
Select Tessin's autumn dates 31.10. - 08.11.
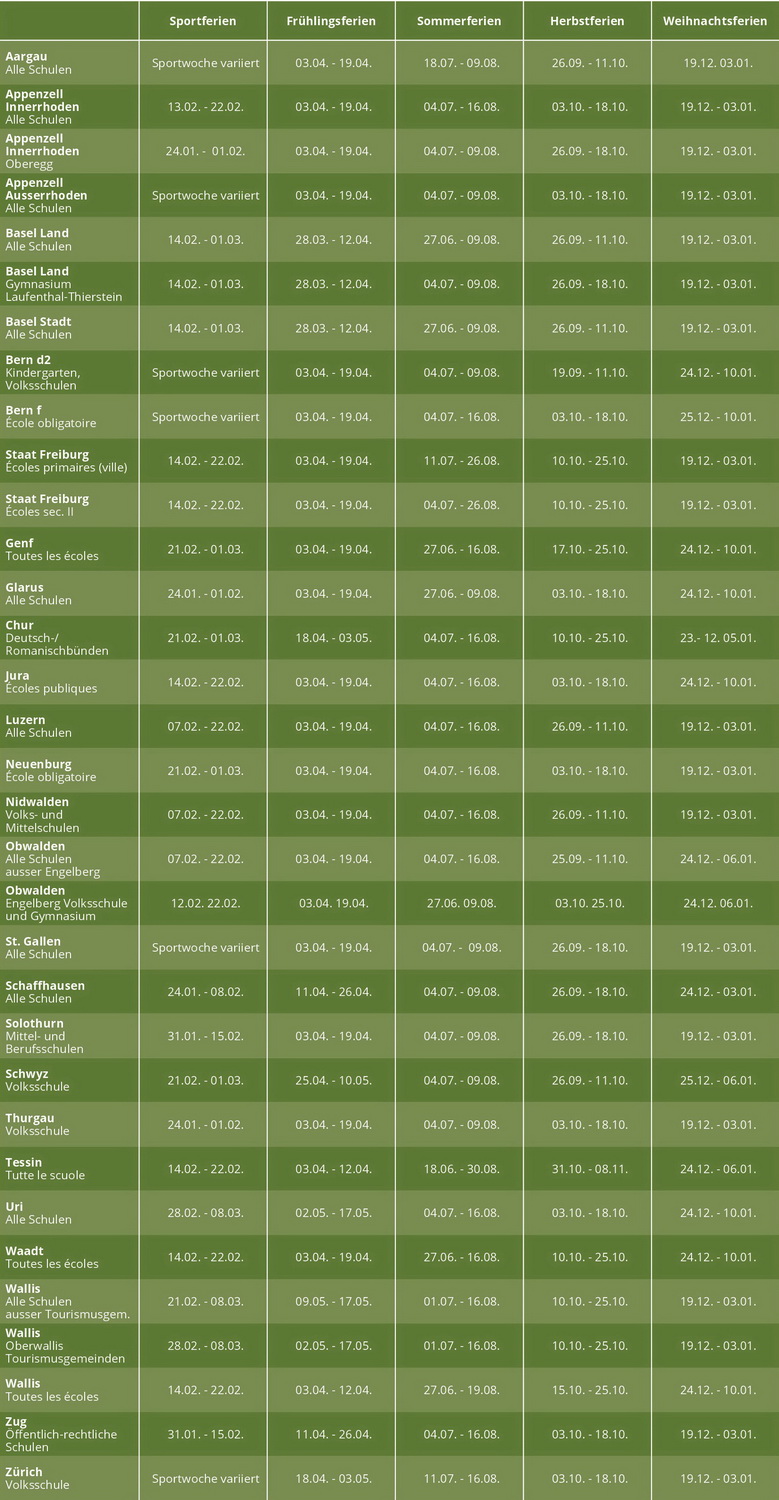pyautogui.click(x=589, y=1169)
